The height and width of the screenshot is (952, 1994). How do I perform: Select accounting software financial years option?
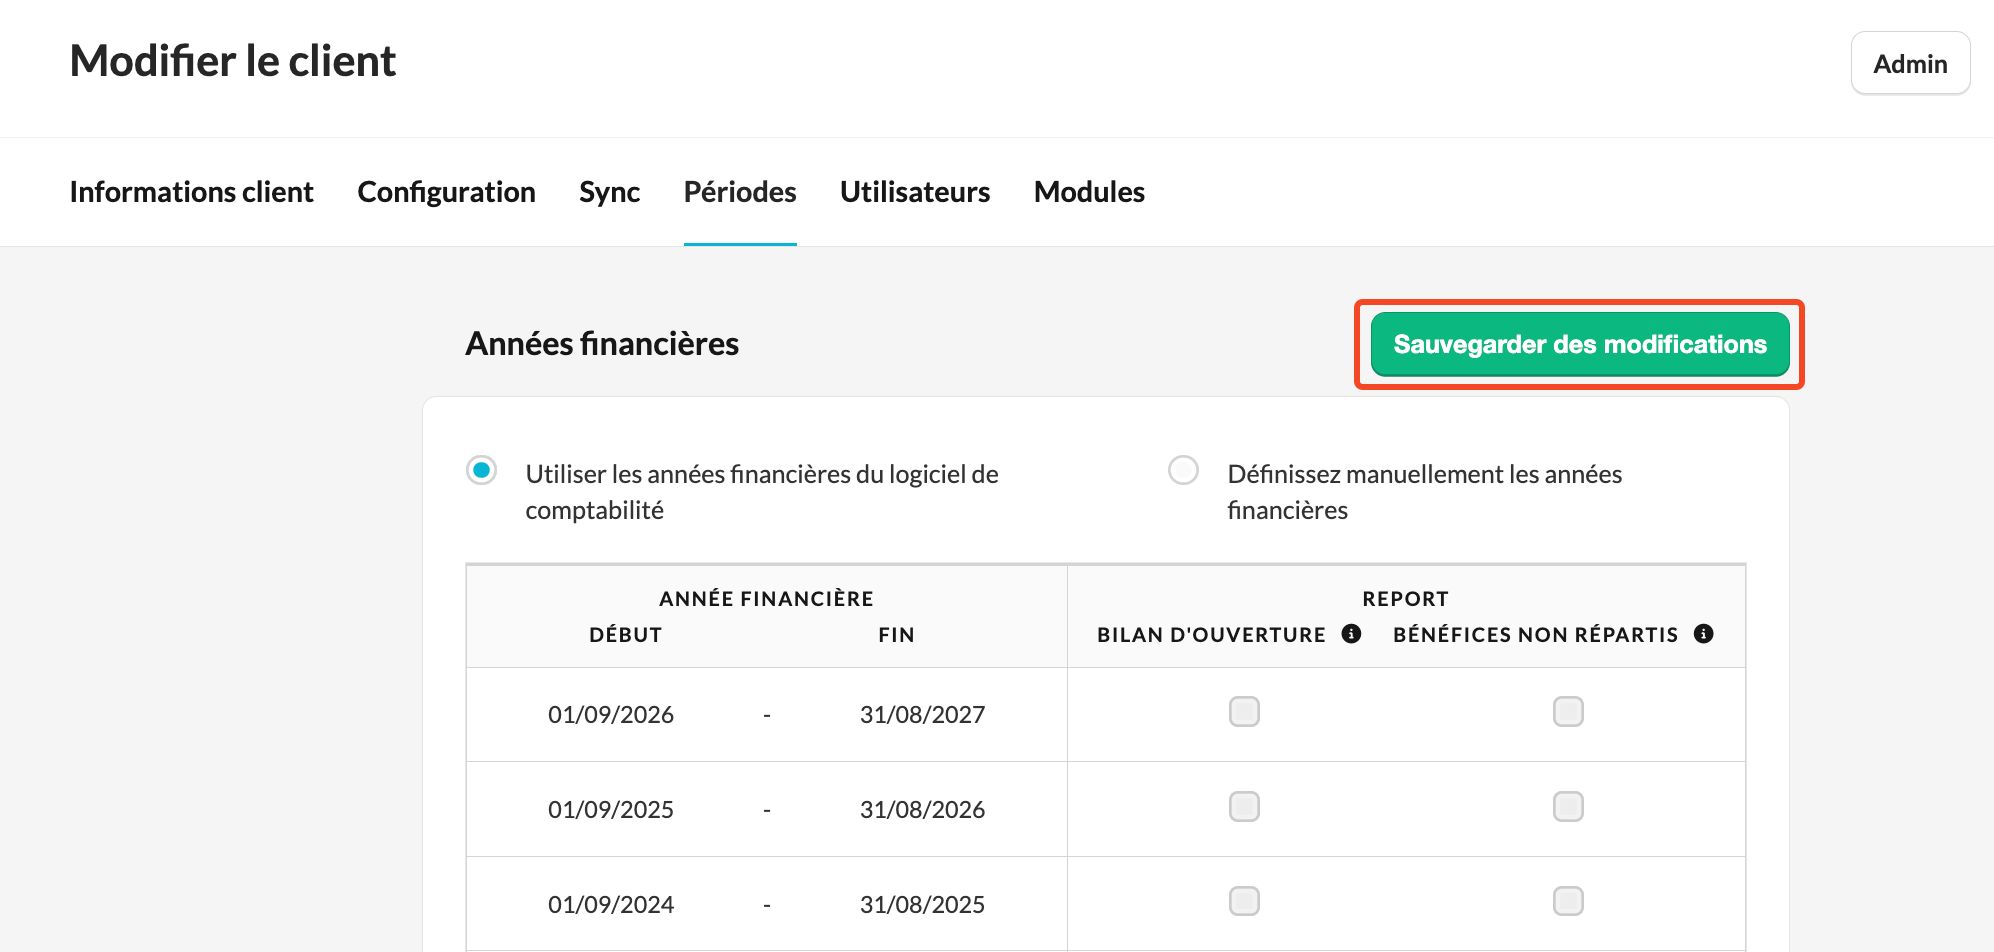pos(482,470)
